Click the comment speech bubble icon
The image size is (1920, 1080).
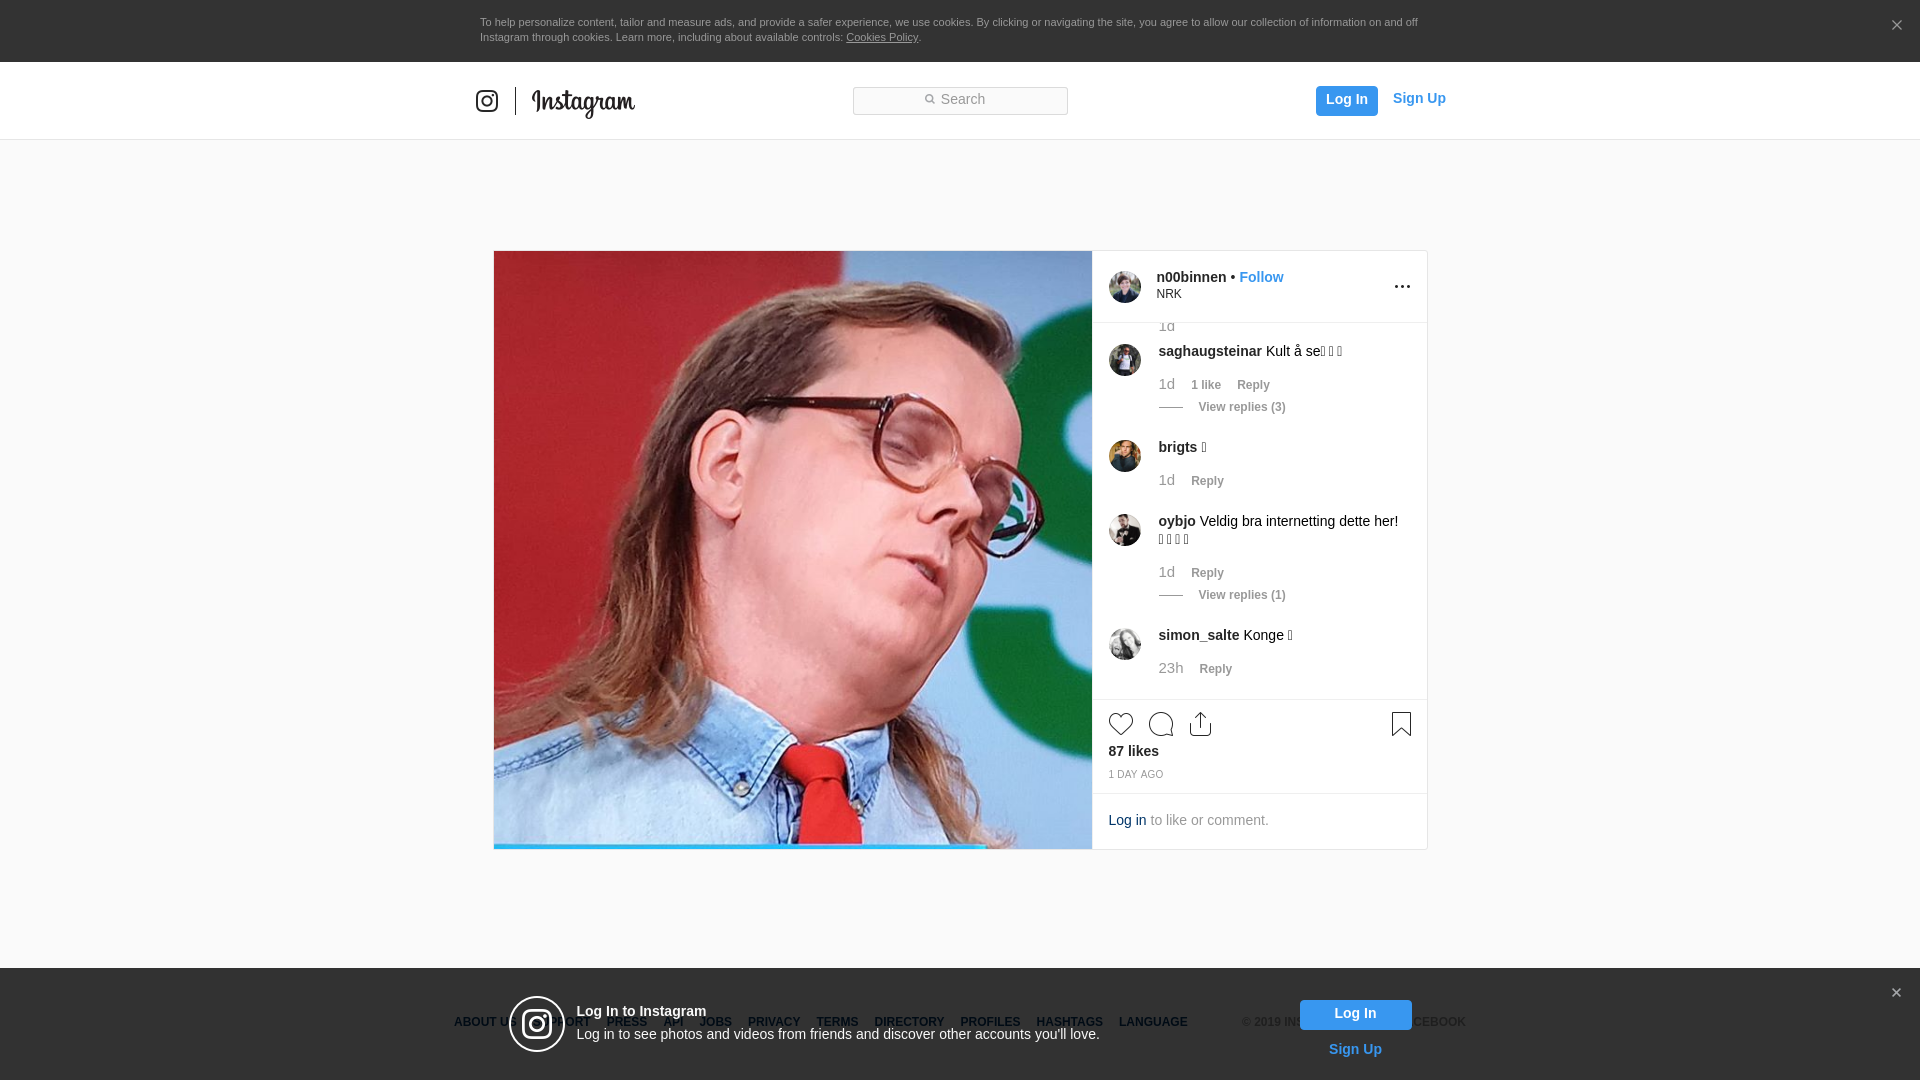[1160, 724]
